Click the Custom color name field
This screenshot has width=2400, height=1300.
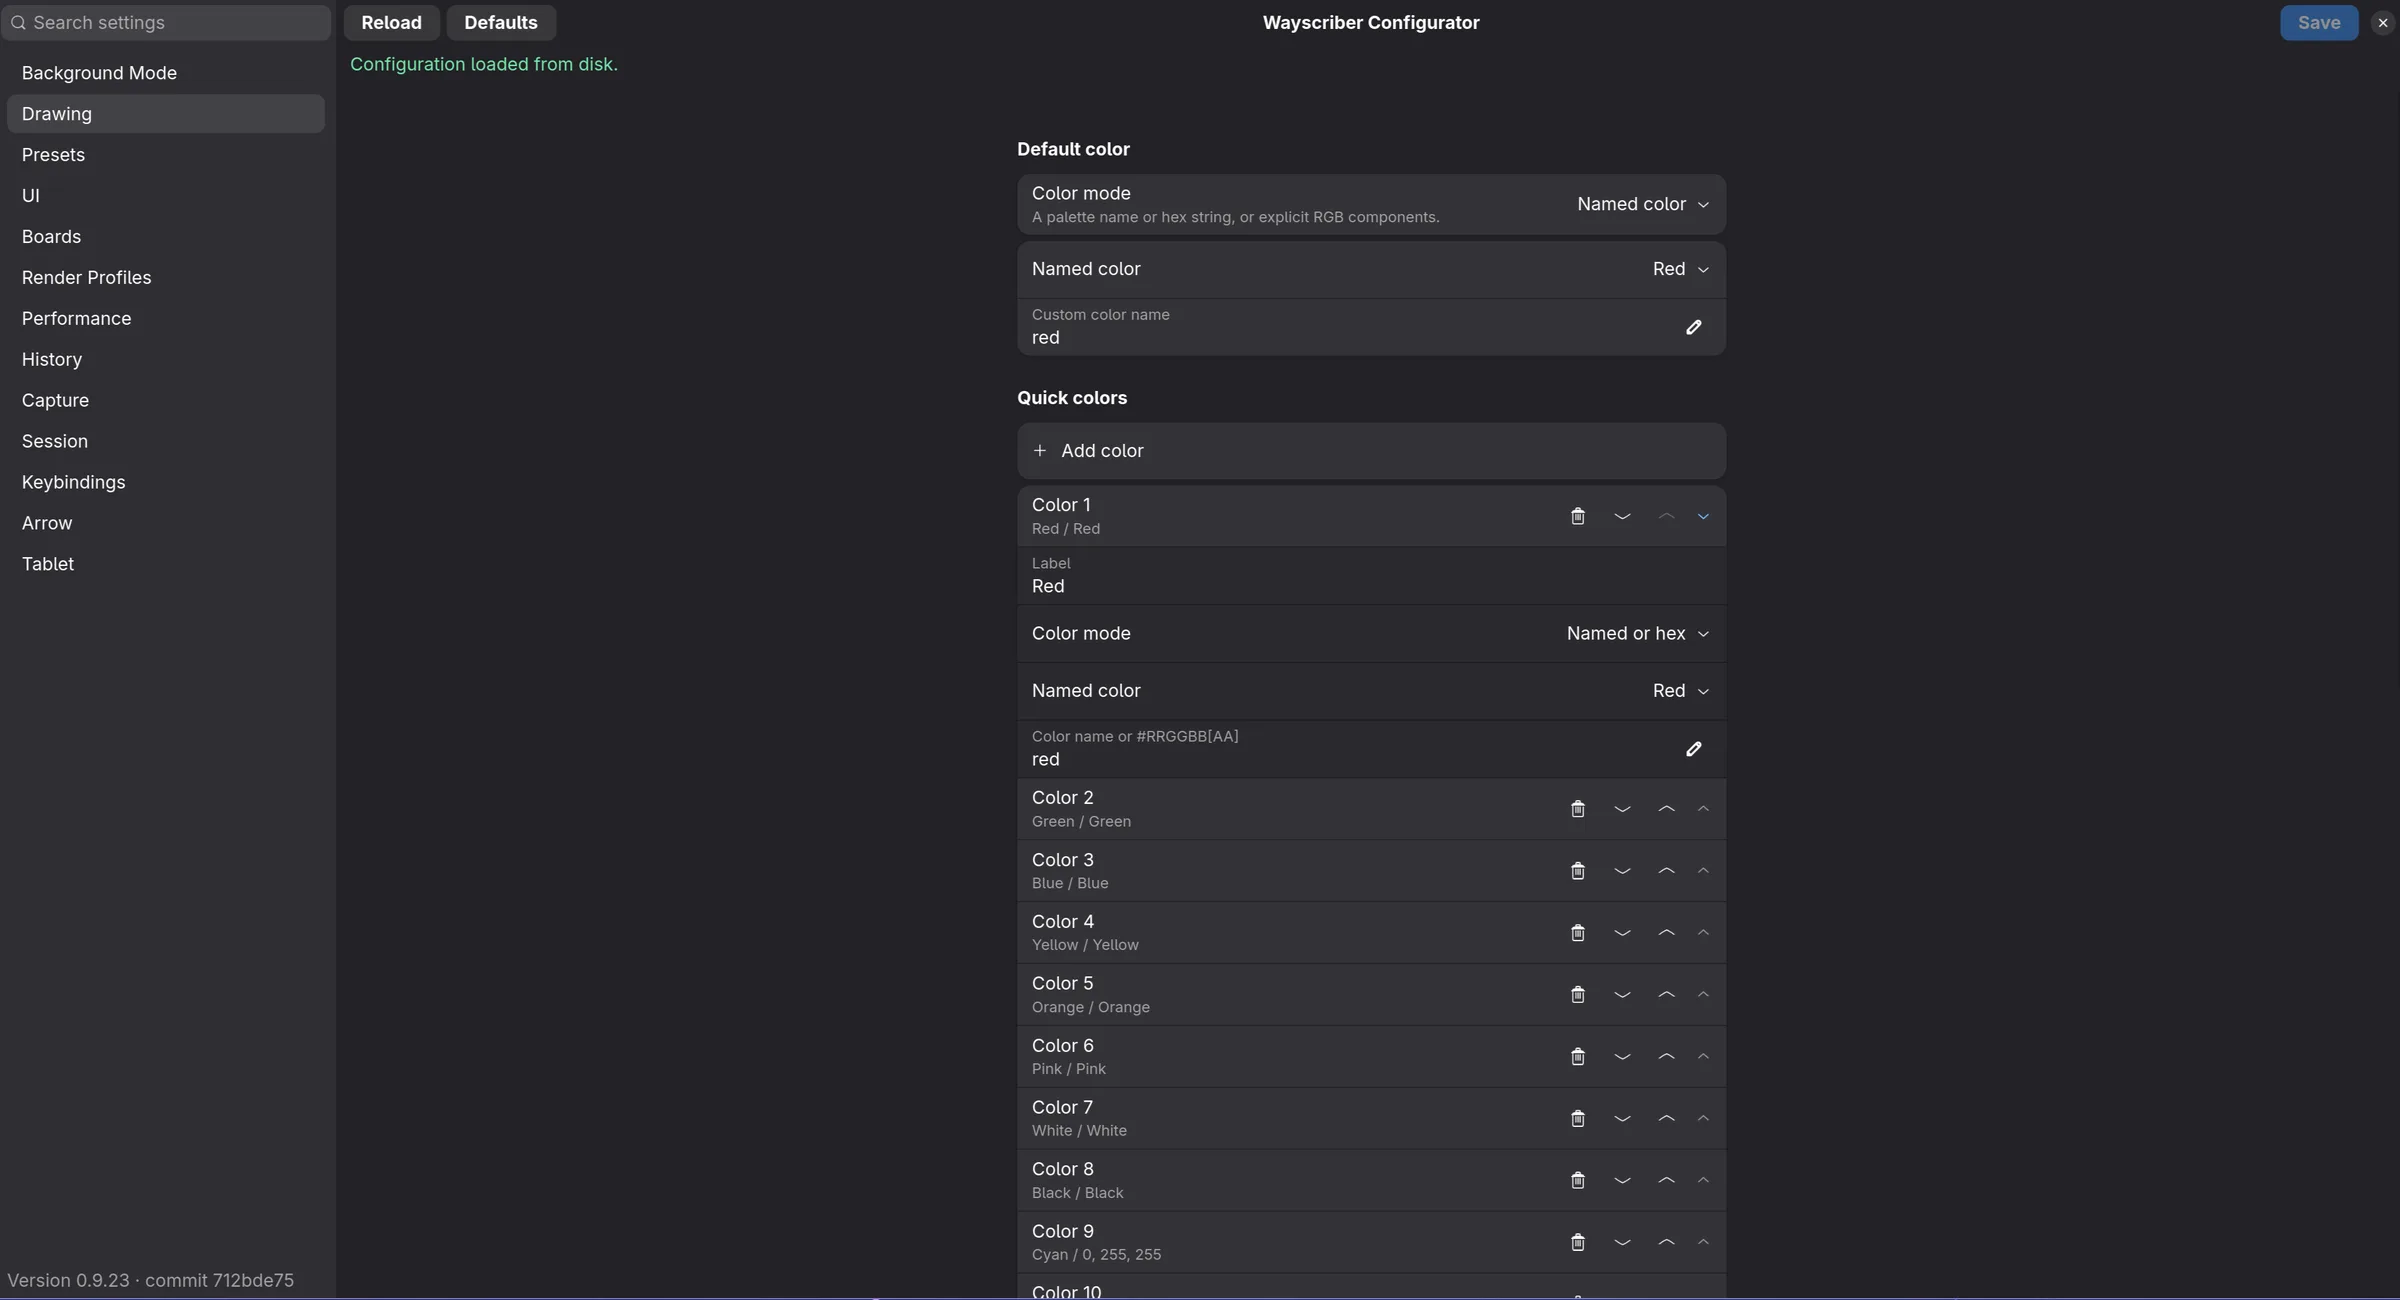point(1371,327)
